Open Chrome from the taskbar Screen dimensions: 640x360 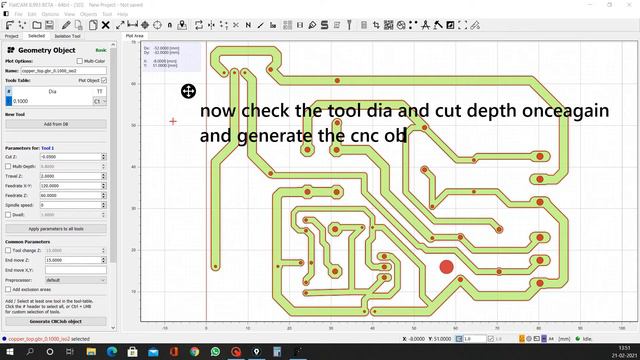pos(195,351)
